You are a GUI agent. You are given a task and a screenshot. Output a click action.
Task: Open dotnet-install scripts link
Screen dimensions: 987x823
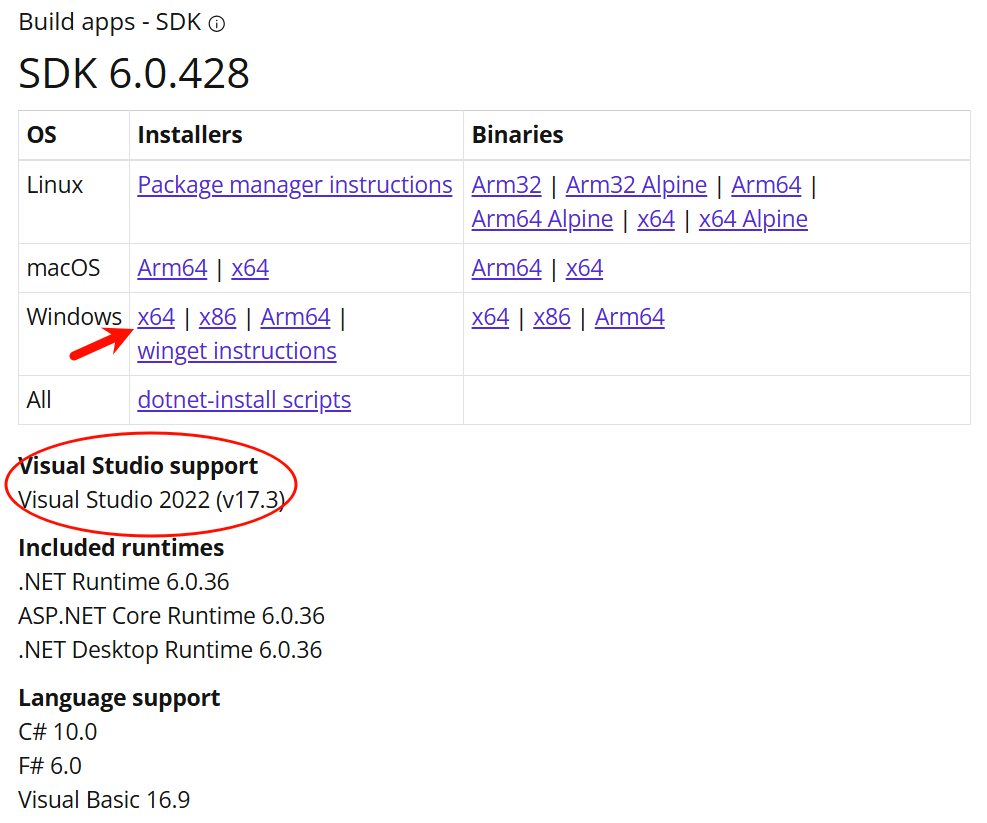tap(244, 400)
